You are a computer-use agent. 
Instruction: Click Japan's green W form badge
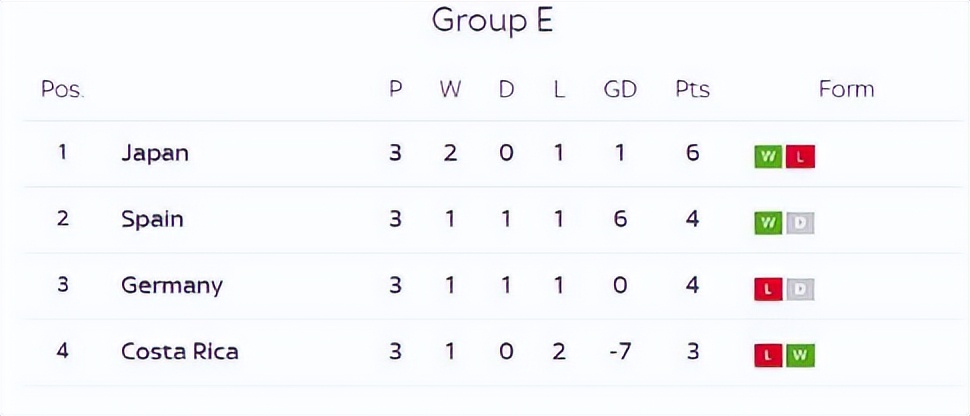pos(768,157)
